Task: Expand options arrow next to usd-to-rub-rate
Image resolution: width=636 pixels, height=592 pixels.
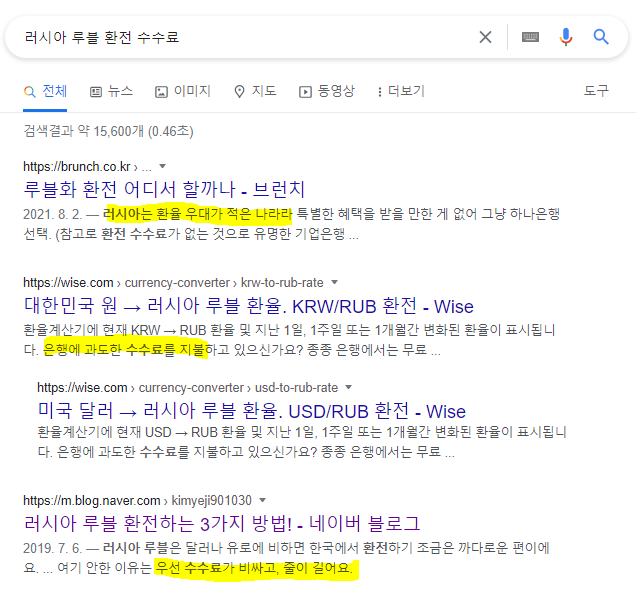Action: click(348, 387)
